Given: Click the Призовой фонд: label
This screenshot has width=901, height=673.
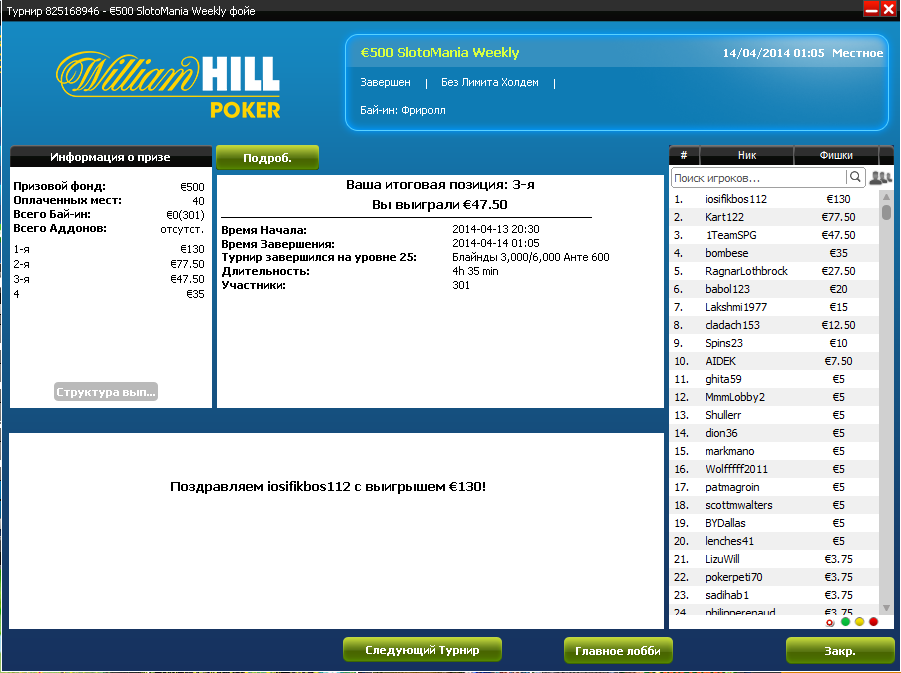Looking at the screenshot, I should [x=60, y=186].
